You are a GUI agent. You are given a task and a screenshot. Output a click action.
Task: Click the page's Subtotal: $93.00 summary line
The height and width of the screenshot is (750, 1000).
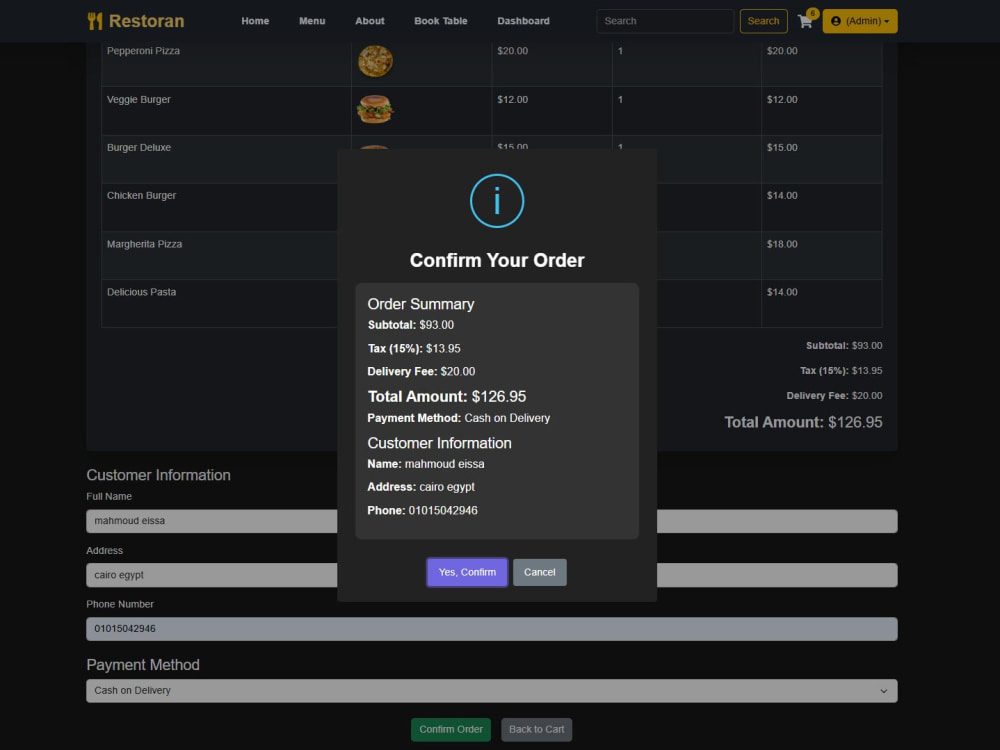pyautogui.click(x=844, y=346)
